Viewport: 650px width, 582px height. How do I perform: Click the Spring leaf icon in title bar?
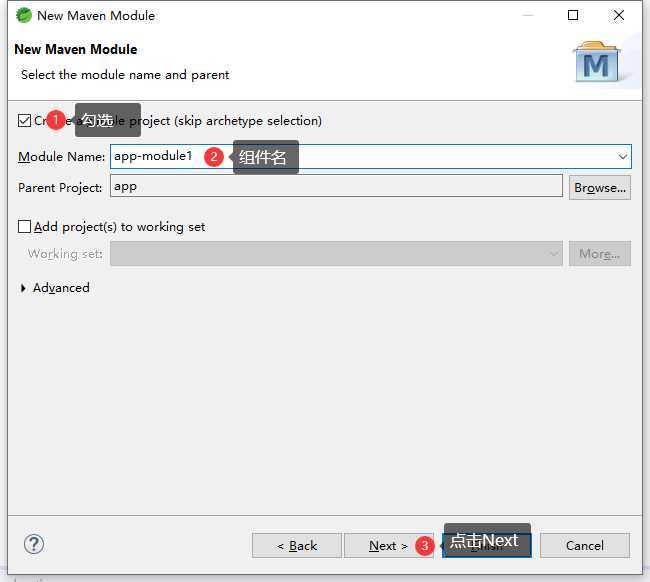(24, 15)
